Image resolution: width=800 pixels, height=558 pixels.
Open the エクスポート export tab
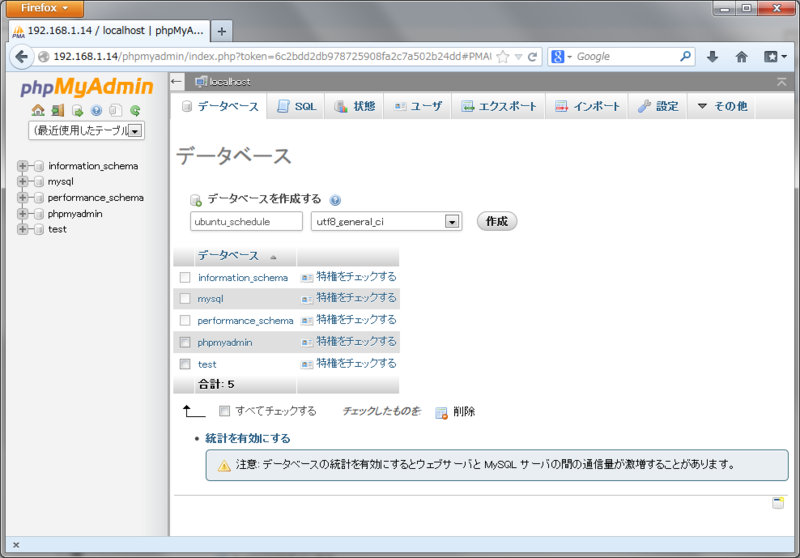point(498,106)
